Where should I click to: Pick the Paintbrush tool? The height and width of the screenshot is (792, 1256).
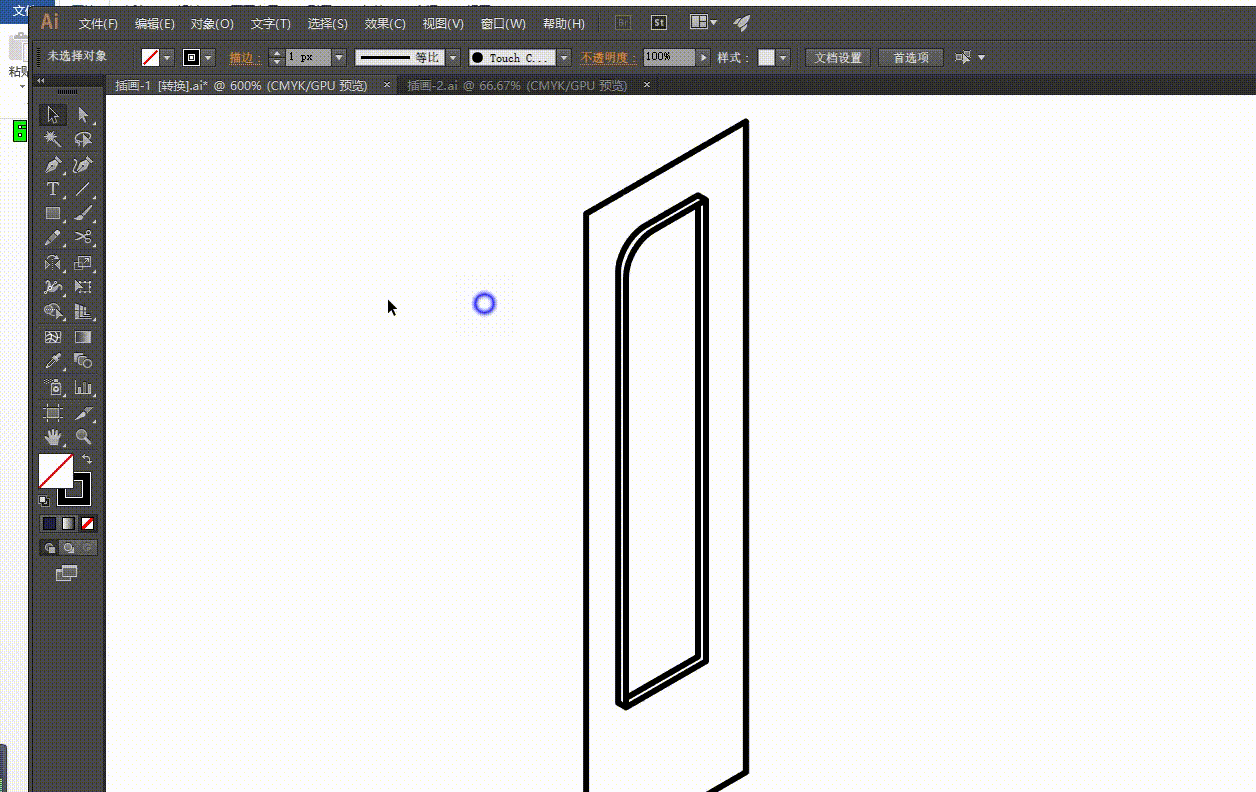(x=83, y=213)
